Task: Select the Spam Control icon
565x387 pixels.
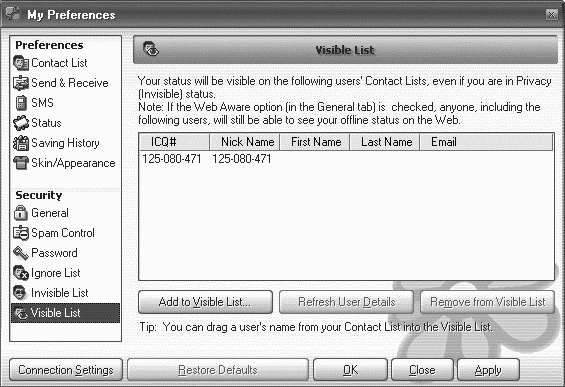Action: 21,233
